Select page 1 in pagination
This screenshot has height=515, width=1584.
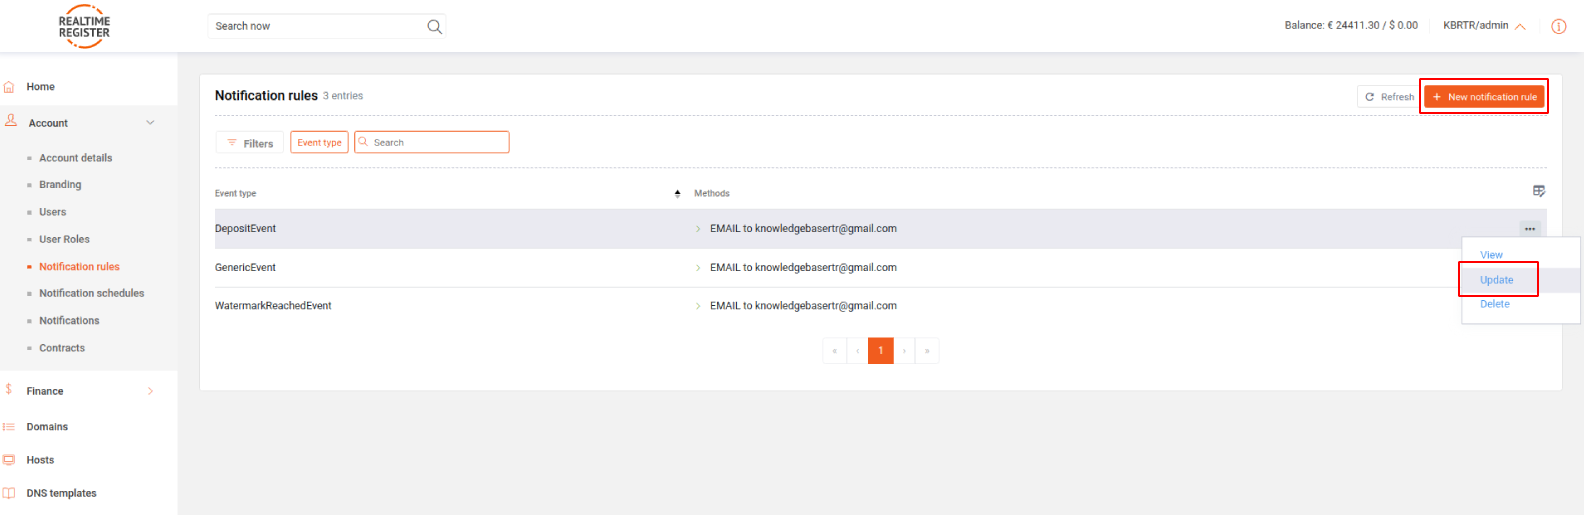(x=880, y=351)
